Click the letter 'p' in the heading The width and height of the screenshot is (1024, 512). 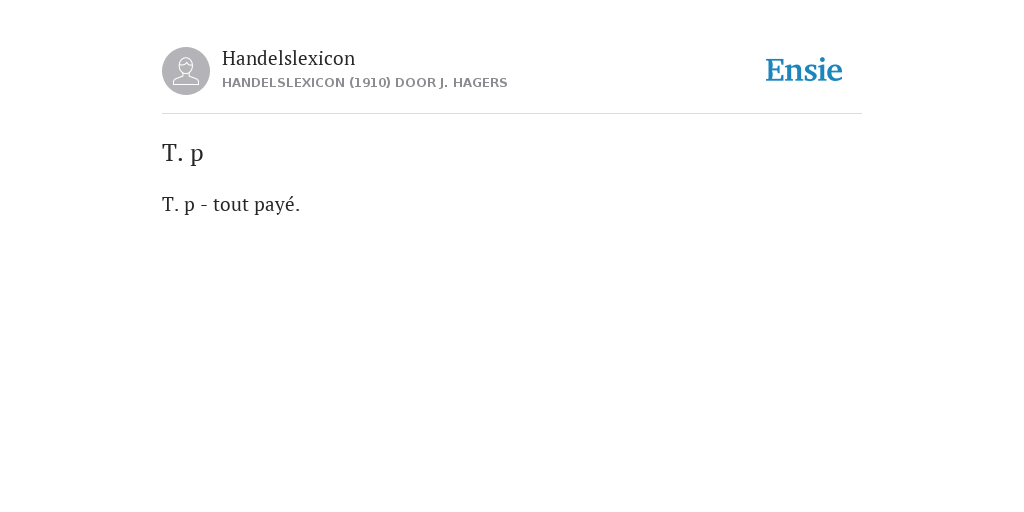pyautogui.click(x=197, y=155)
